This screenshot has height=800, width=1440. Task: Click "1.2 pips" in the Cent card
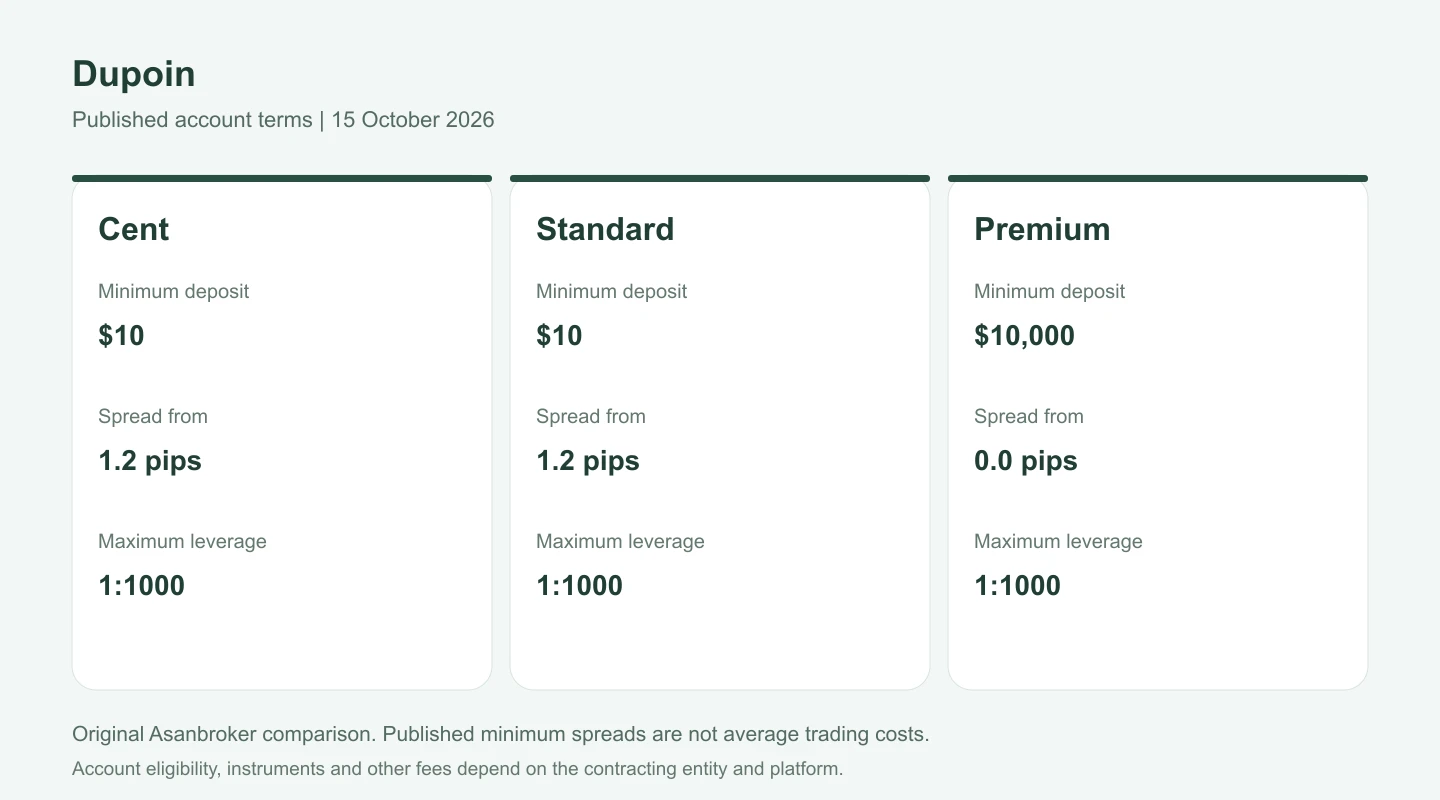(150, 461)
